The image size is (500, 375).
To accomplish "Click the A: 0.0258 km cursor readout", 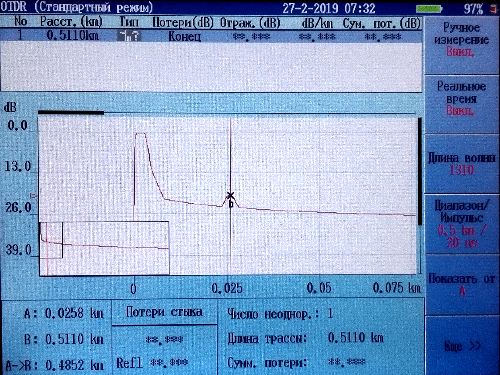I will (63, 313).
